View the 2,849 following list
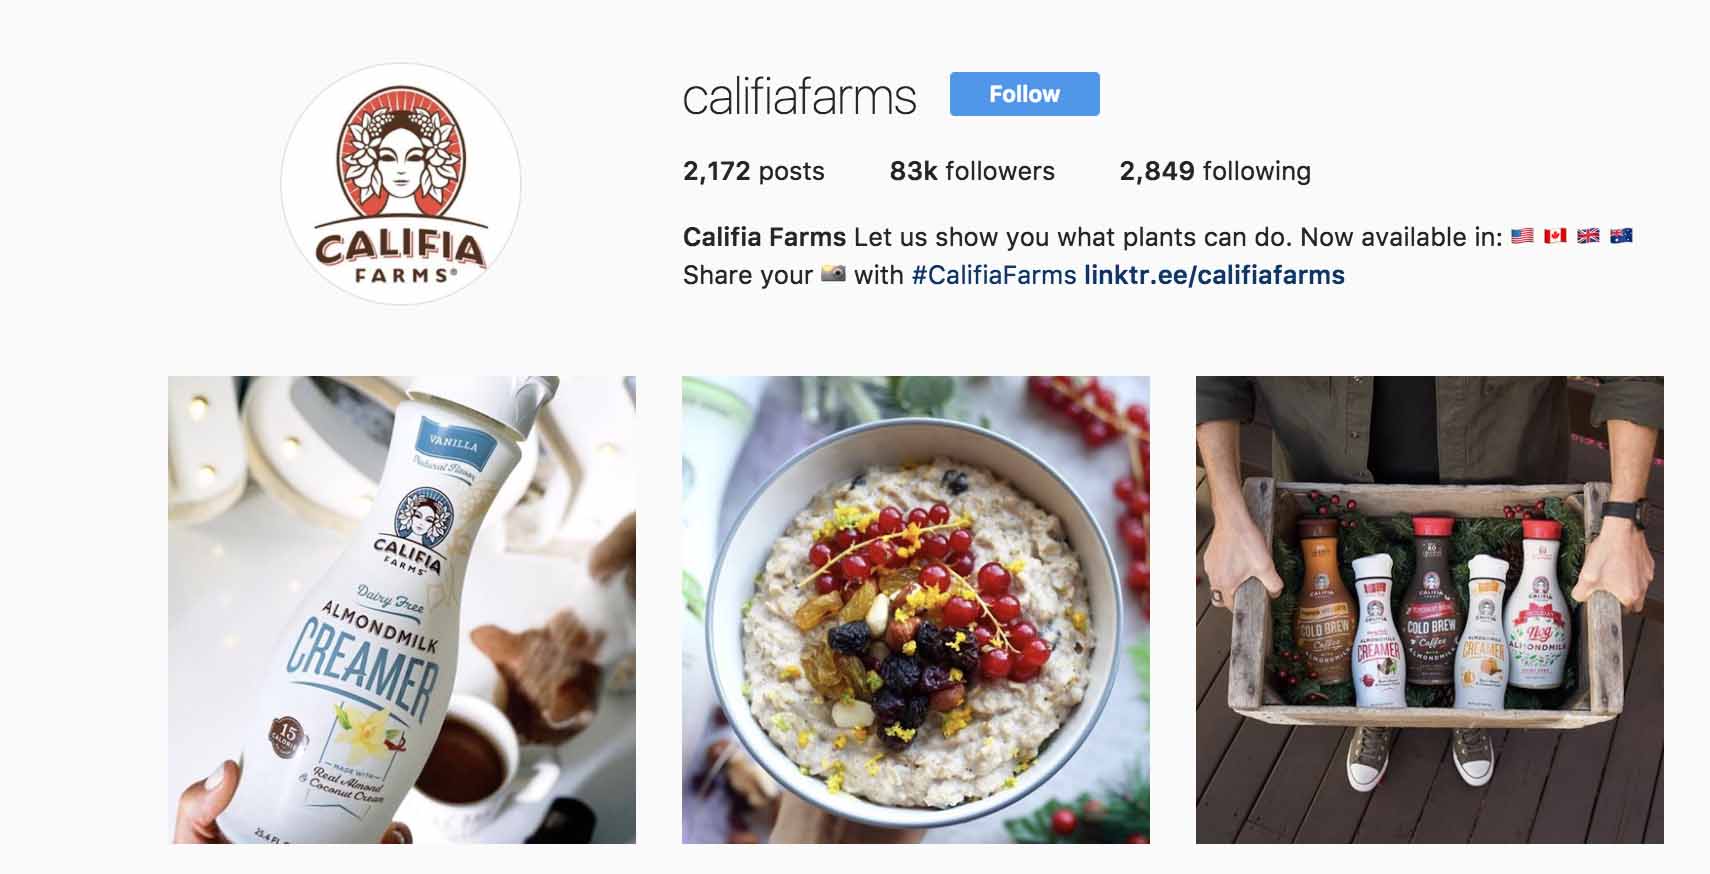This screenshot has height=874, width=1710. coord(1215,171)
